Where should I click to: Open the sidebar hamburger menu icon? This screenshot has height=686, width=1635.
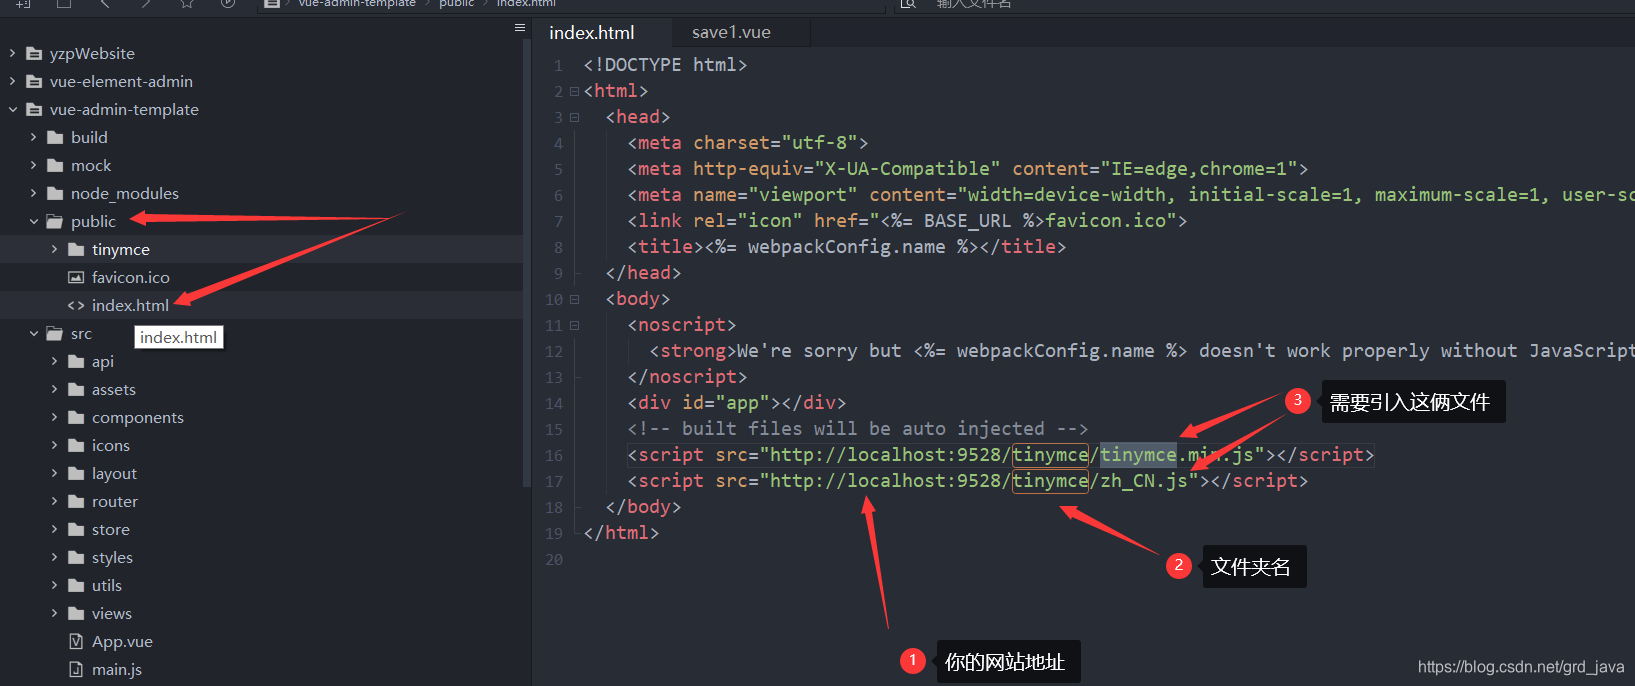[x=520, y=28]
